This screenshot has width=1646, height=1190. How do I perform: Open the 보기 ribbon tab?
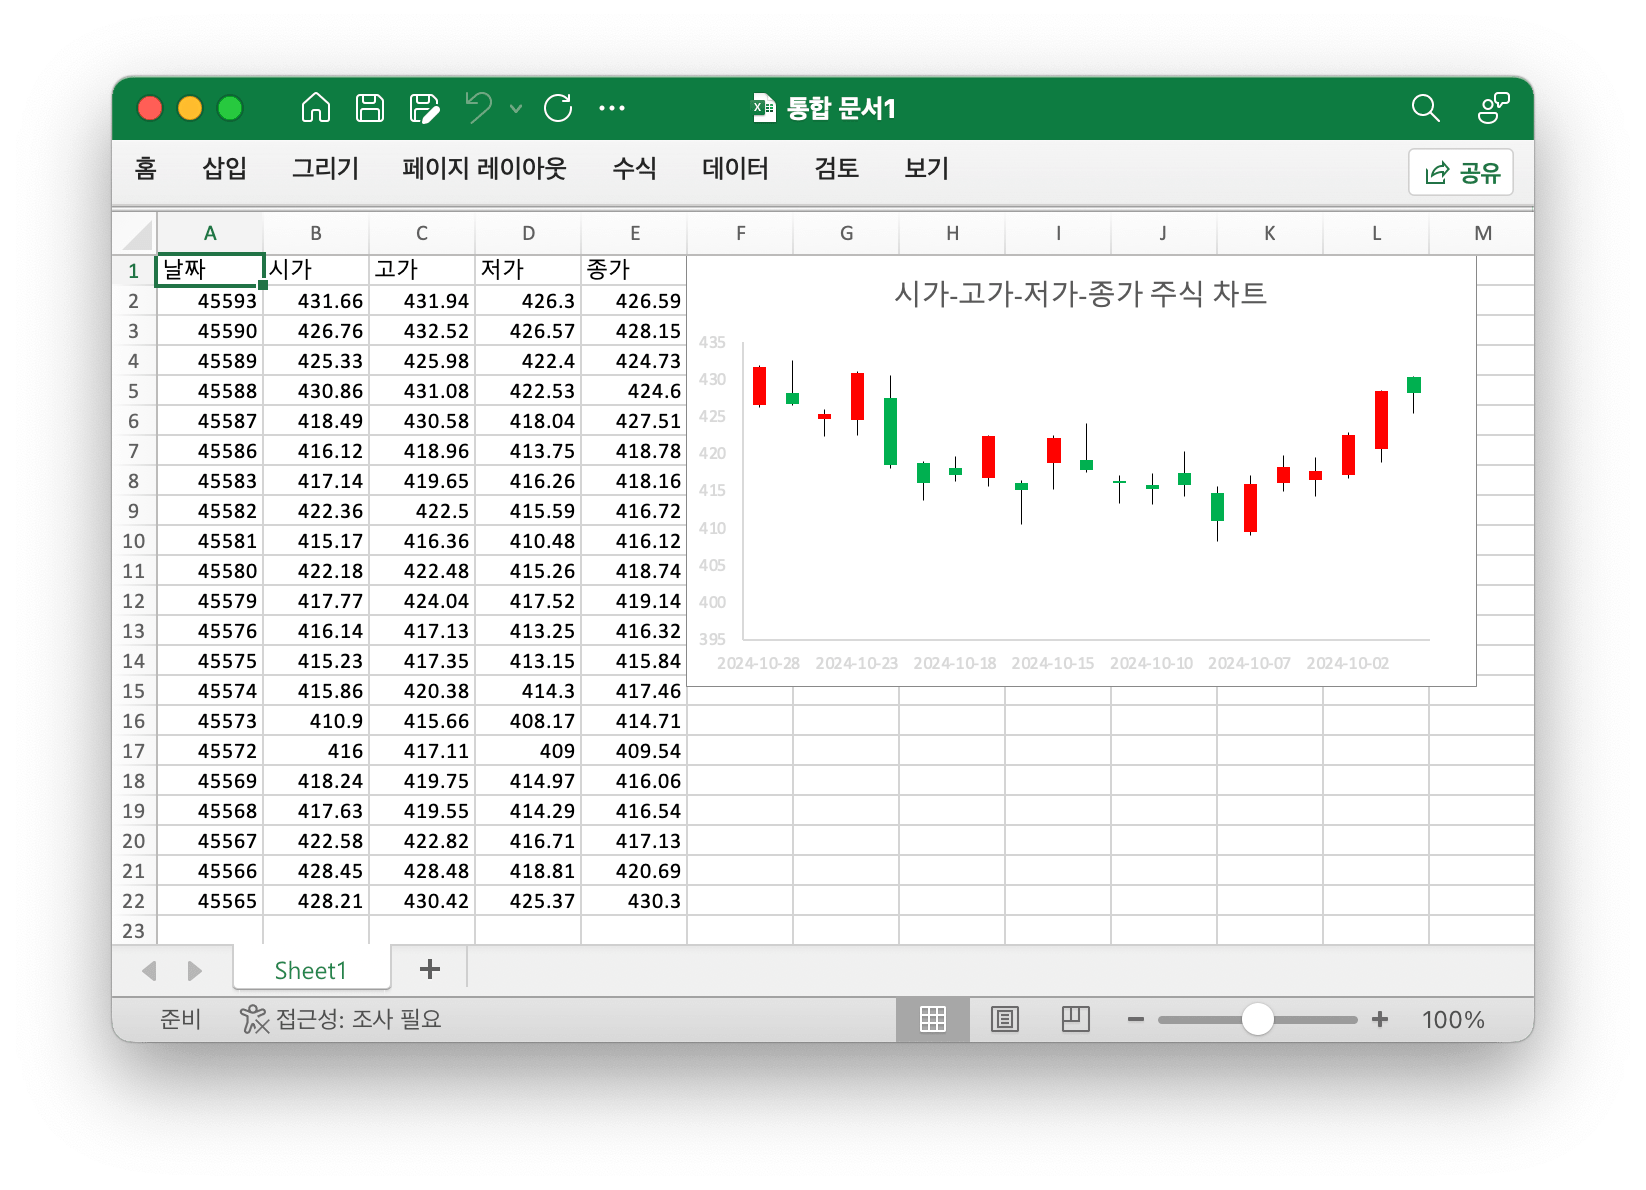tap(926, 168)
